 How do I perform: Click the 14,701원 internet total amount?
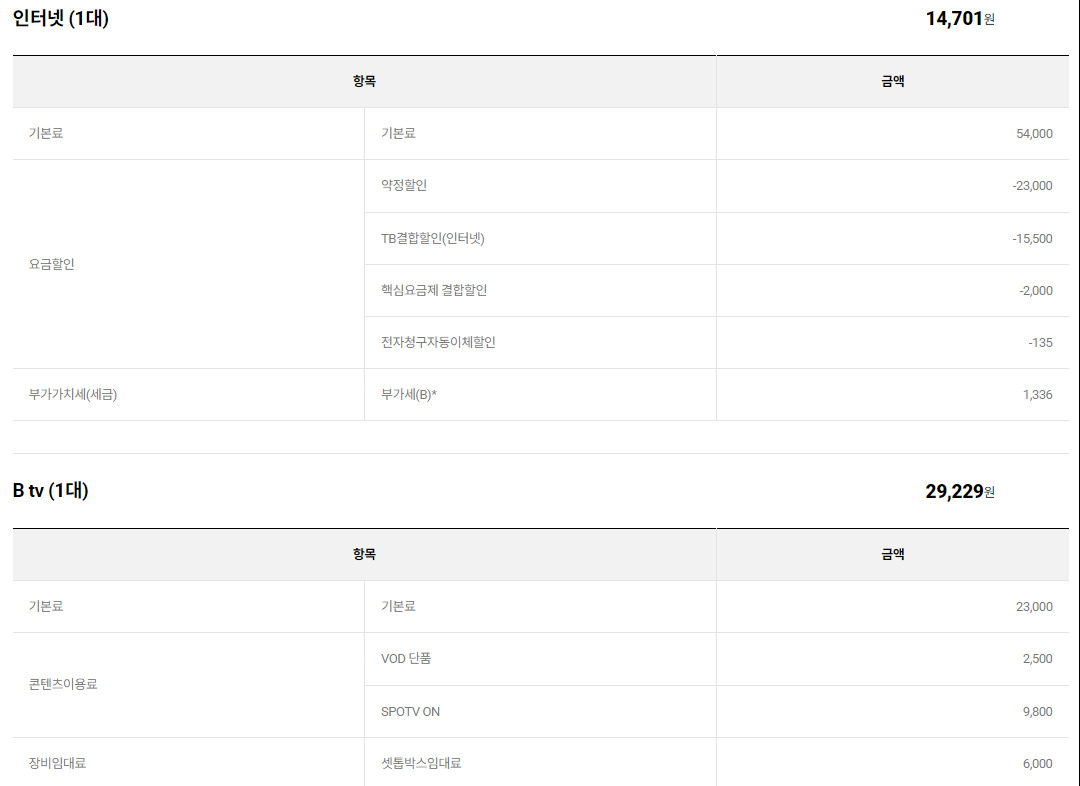pos(960,18)
